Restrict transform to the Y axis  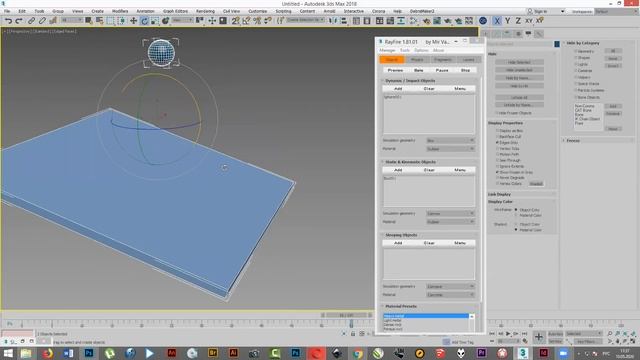point(507,20)
